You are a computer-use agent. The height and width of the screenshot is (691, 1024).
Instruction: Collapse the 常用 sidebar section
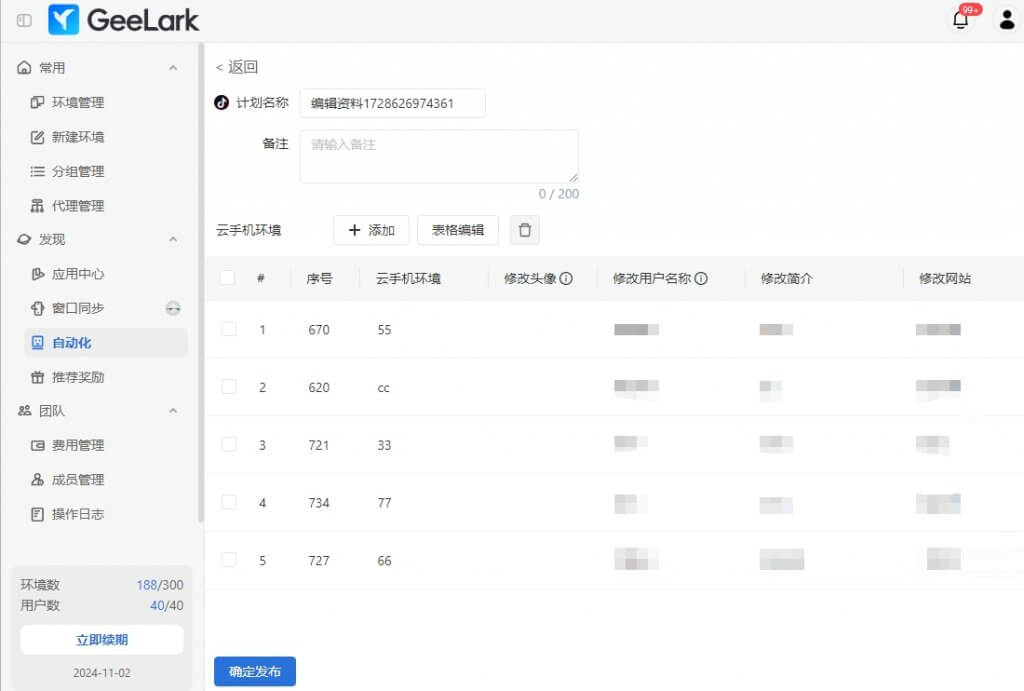173,68
